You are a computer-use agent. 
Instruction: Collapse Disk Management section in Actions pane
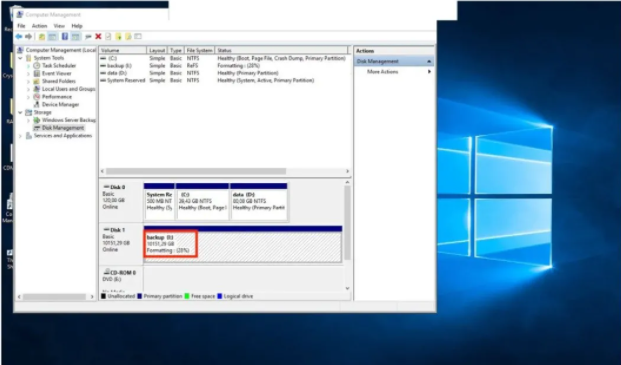tap(429, 61)
